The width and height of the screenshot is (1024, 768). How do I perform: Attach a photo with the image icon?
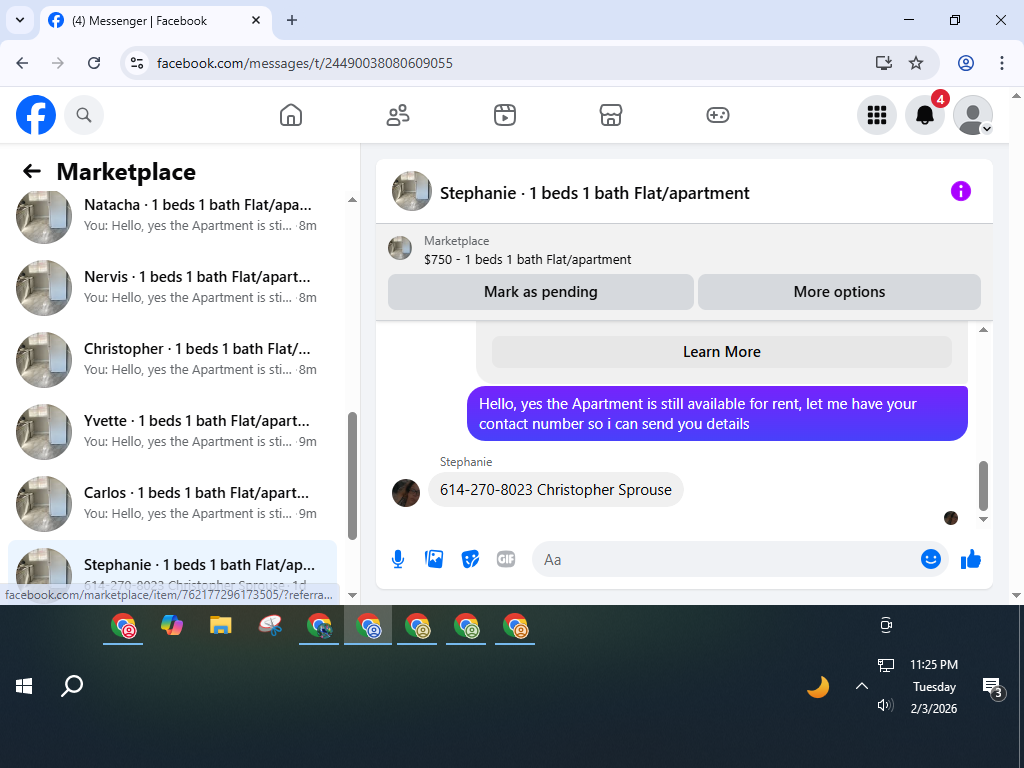coord(434,559)
